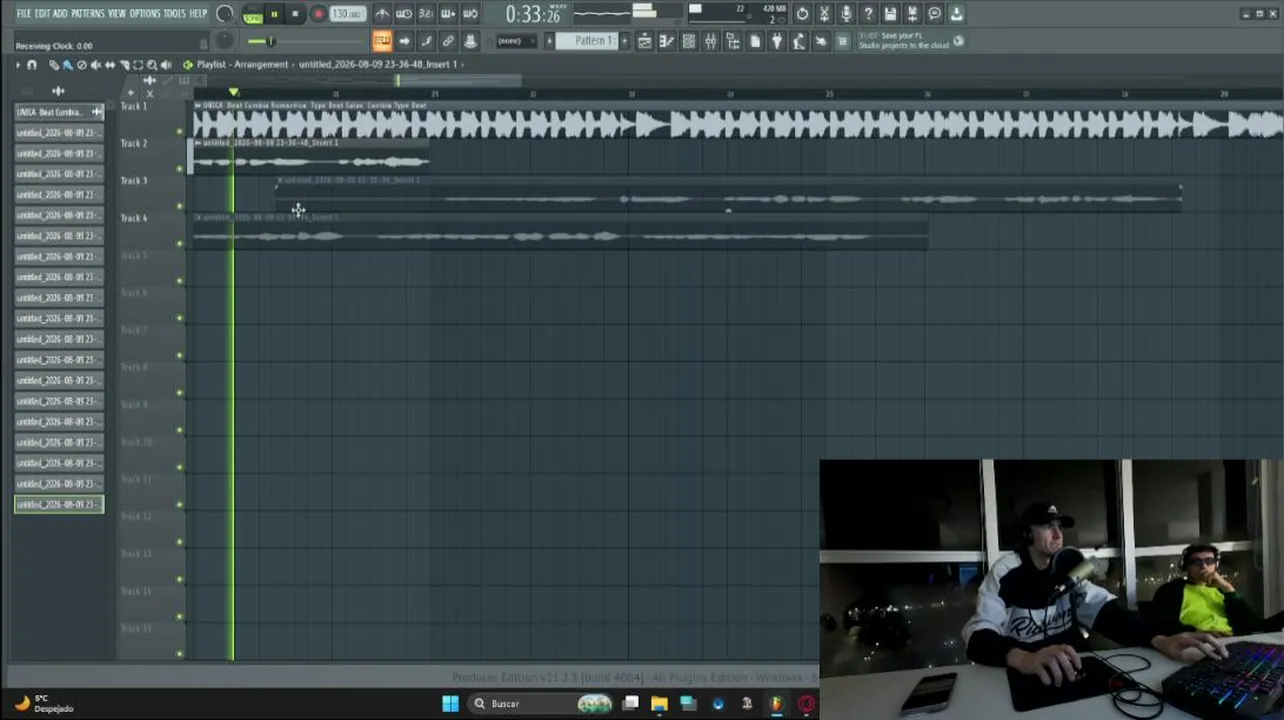Viewport: 1284px width, 720px height.
Task: Open the UNICA Beat Cumbia clip menu in Track 1
Action: pyautogui.click(x=198, y=105)
